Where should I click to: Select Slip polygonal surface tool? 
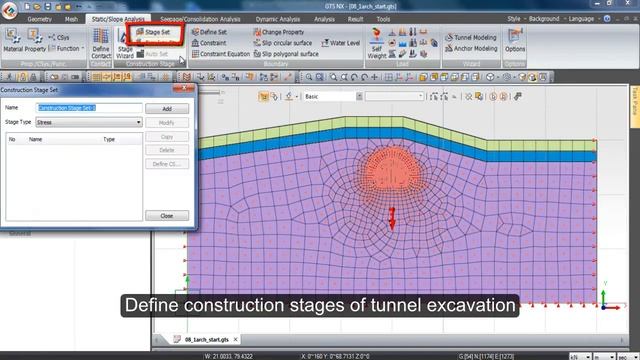286,54
